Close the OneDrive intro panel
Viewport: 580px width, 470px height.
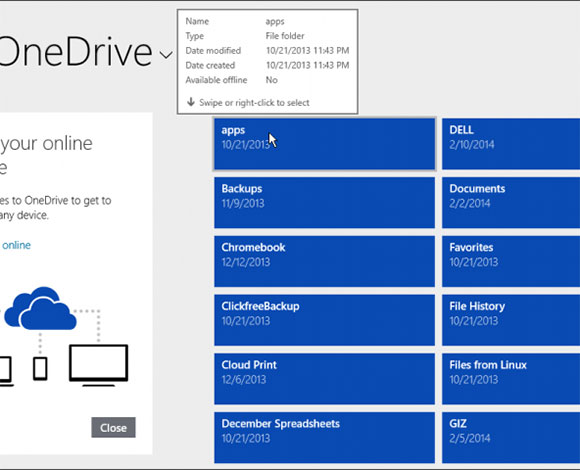click(x=113, y=427)
